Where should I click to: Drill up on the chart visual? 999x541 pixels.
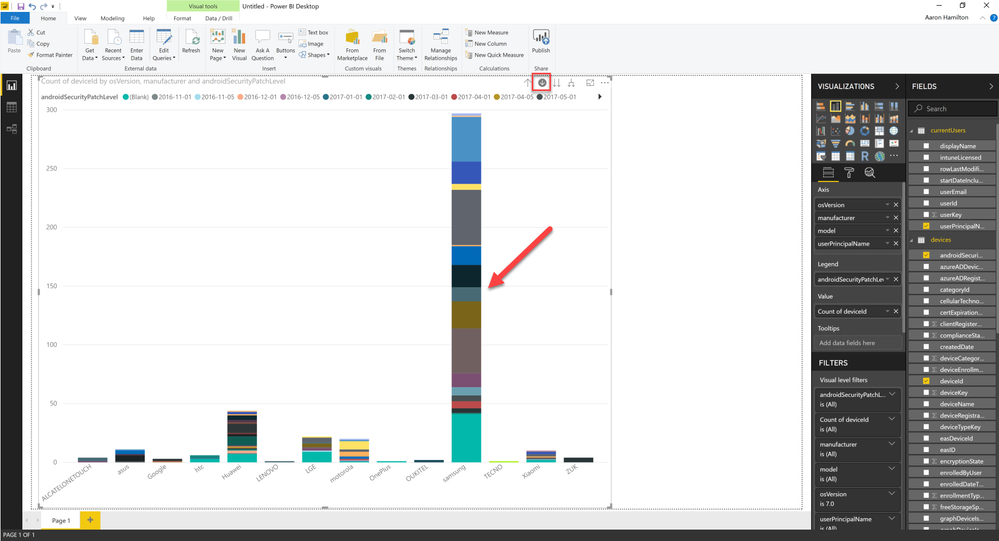click(528, 82)
